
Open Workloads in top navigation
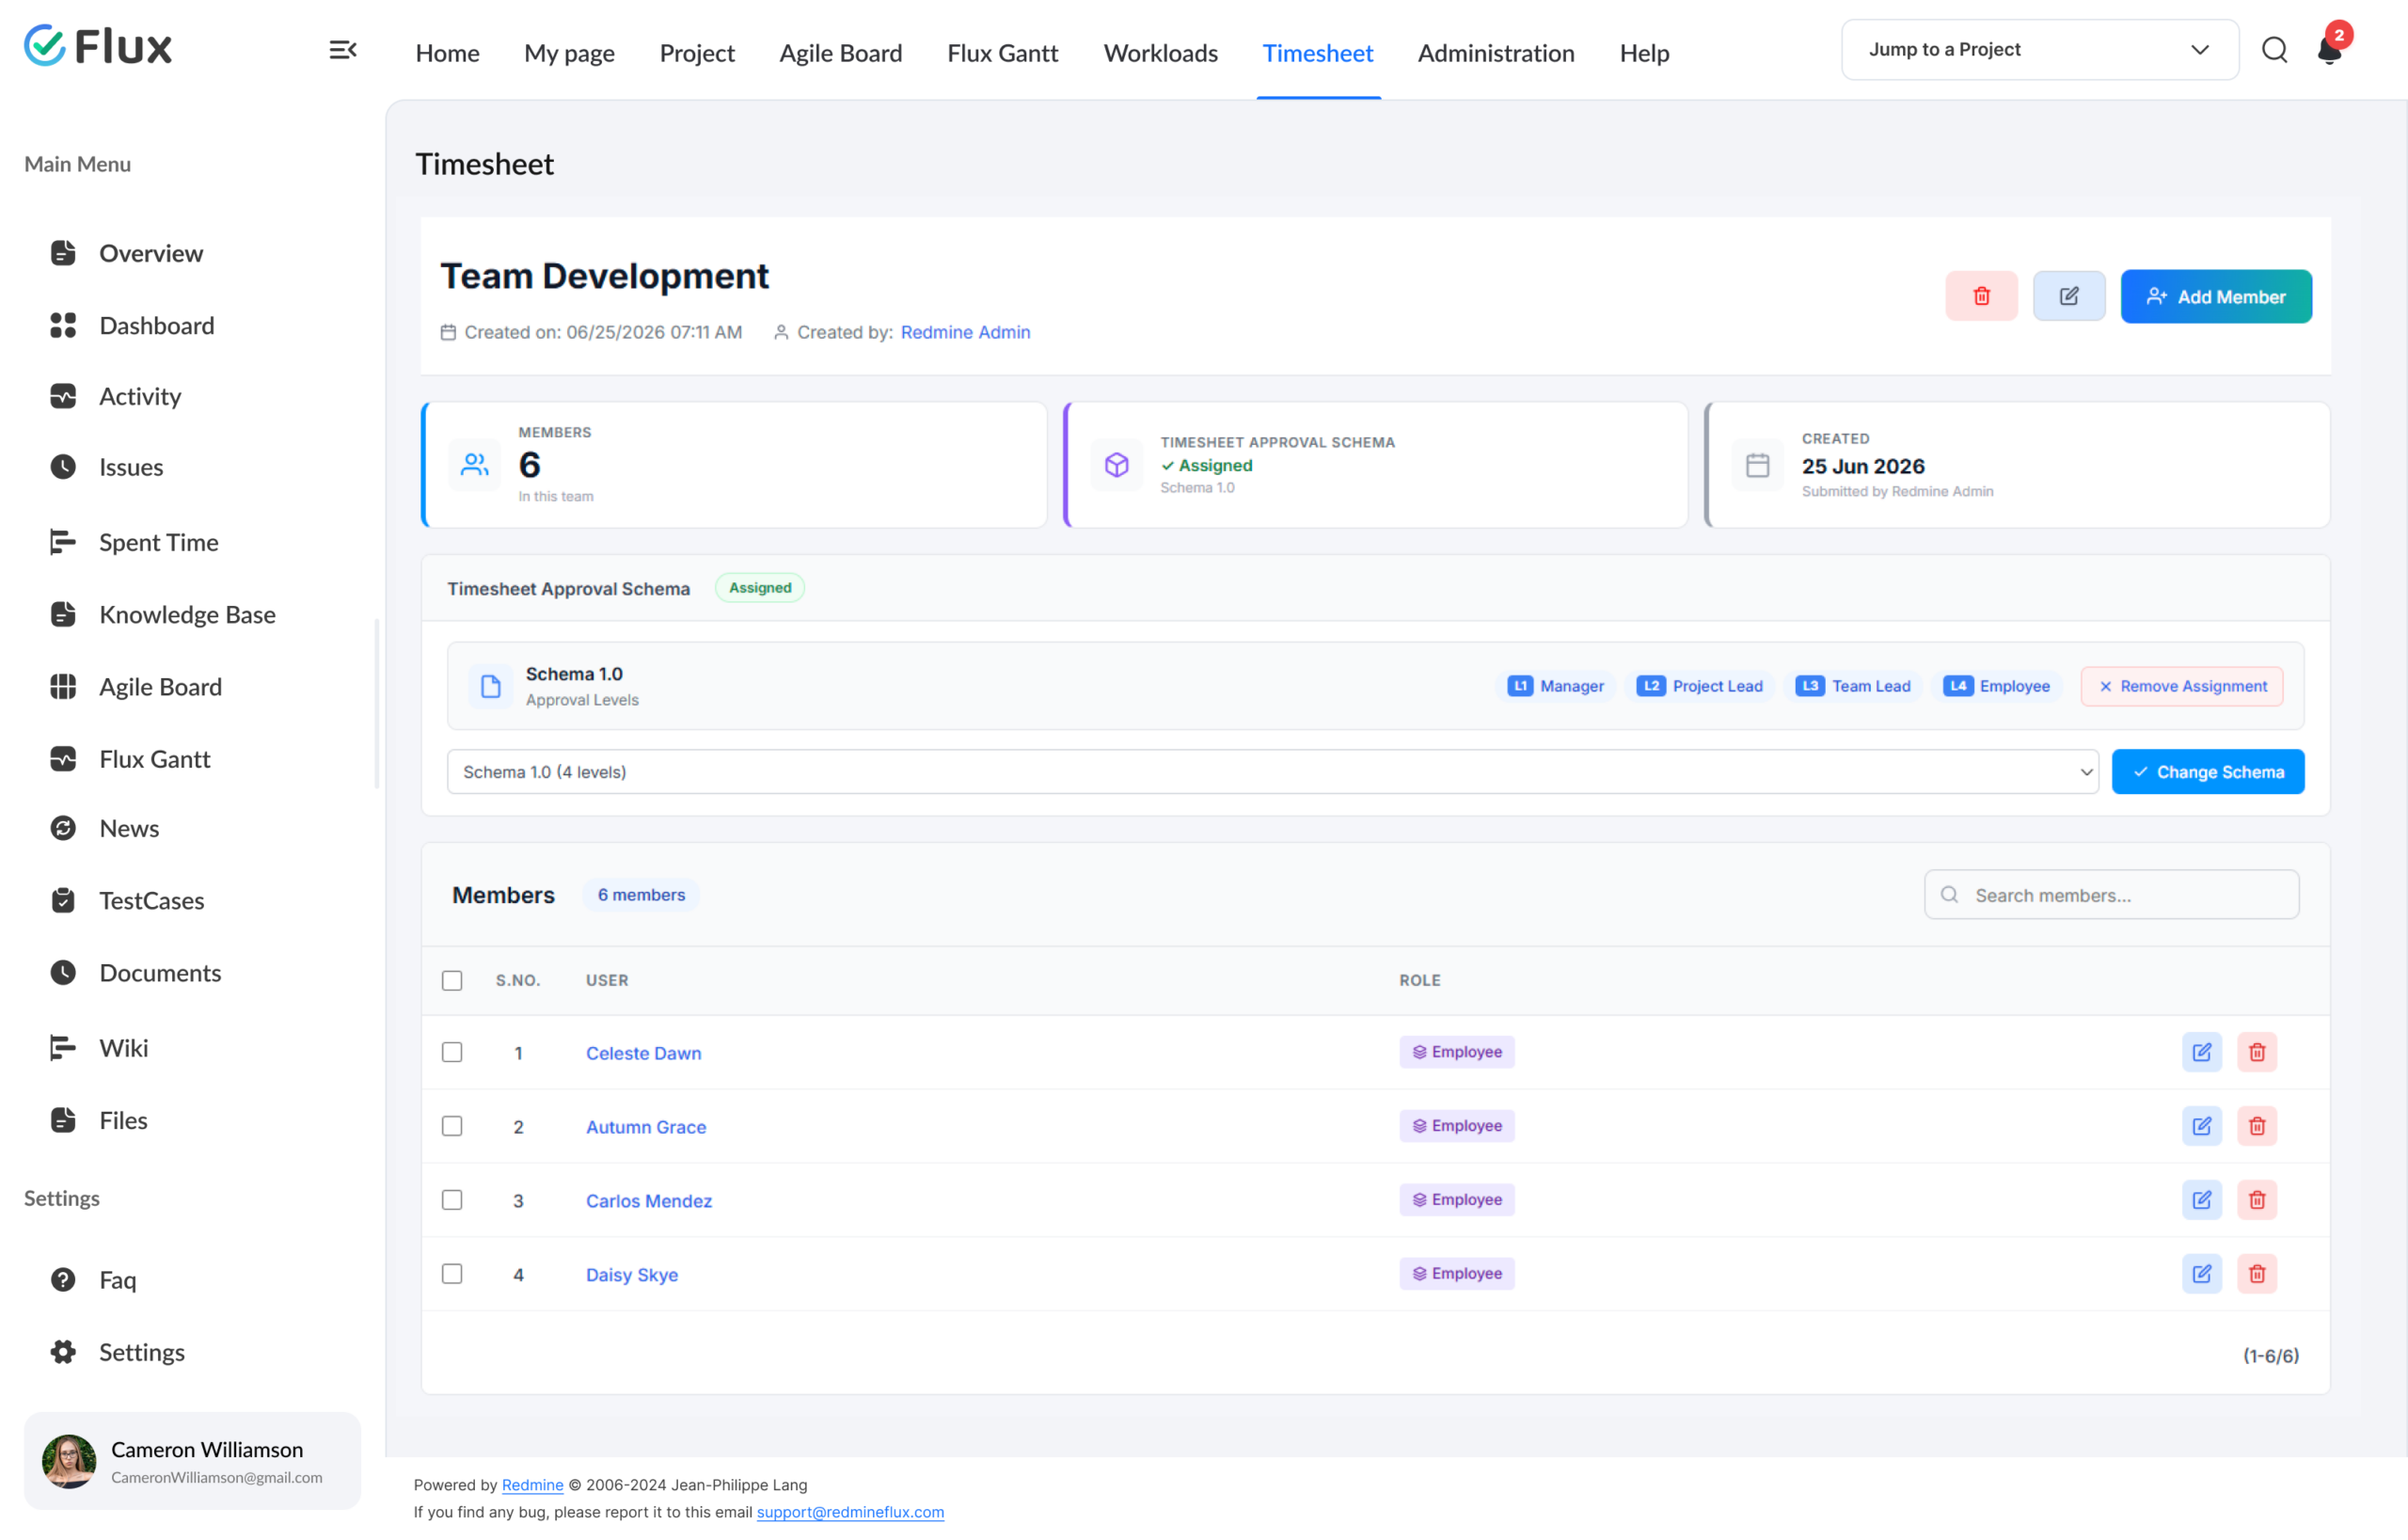click(x=1160, y=53)
